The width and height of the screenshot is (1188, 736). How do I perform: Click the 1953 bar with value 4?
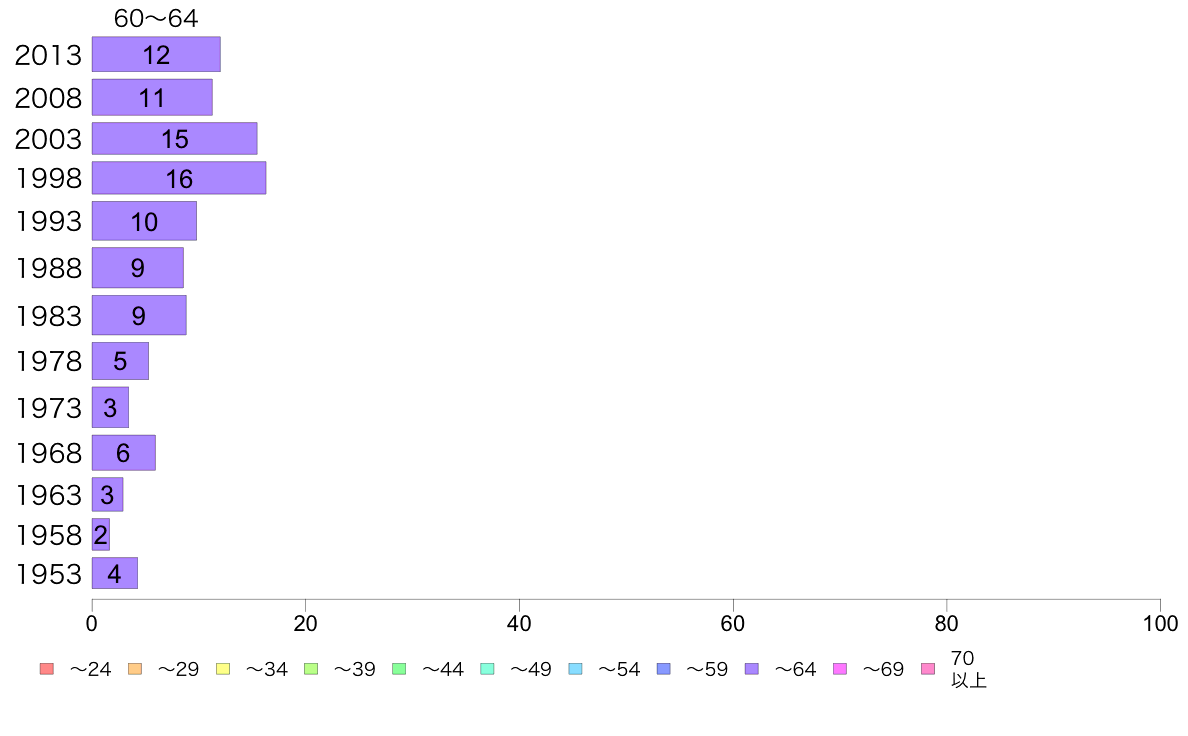point(114,573)
